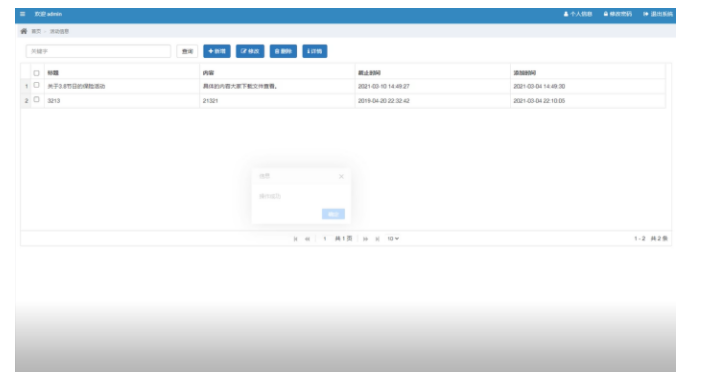Viewport: 709px width, 380px height.
Task: Go to previous page of table
Action: pyautogui.click(x=307, y=239)
